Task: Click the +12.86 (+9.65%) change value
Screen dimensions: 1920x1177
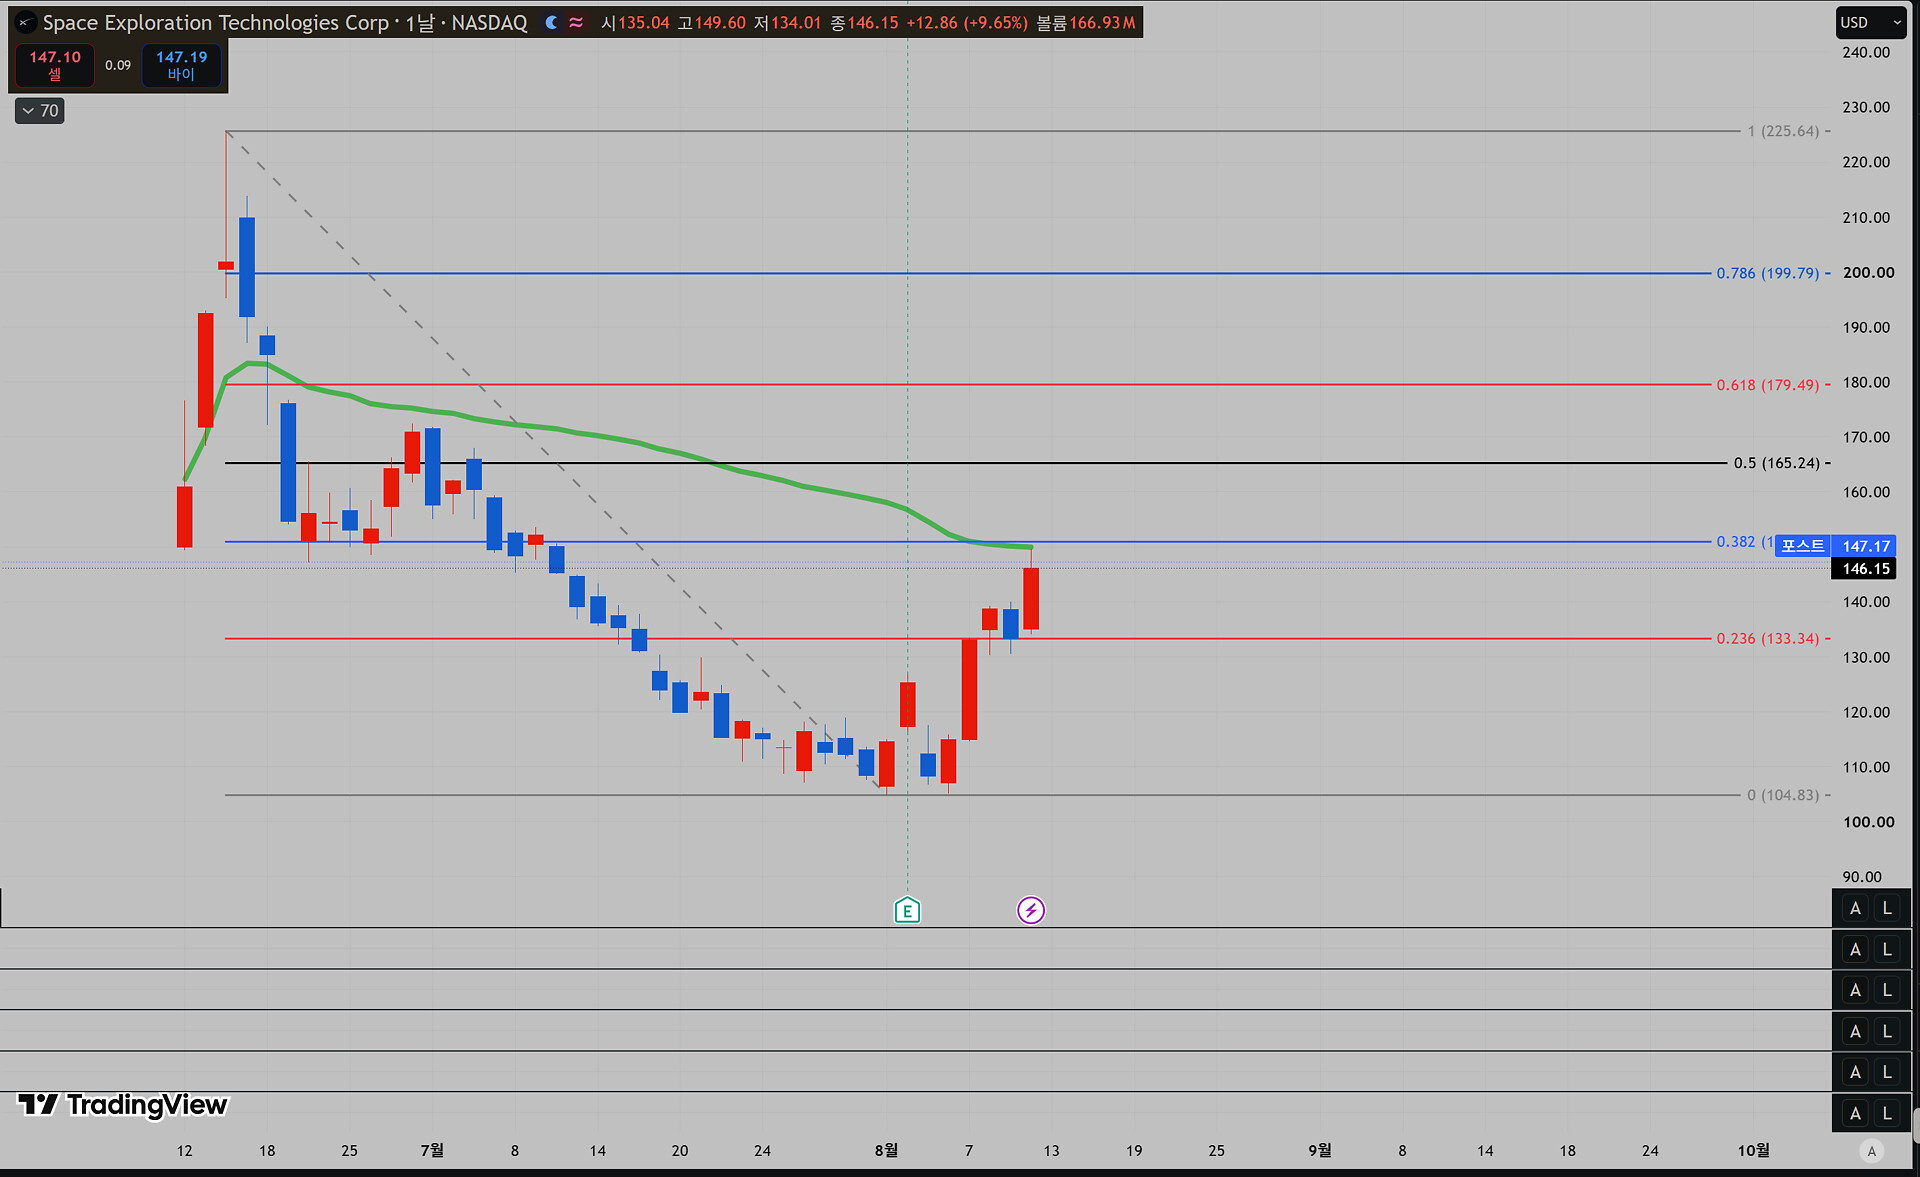Action: 967,22
